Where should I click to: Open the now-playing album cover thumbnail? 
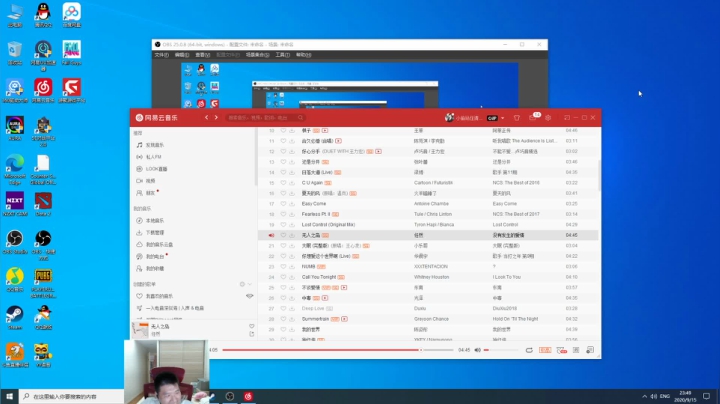point(140,330)
